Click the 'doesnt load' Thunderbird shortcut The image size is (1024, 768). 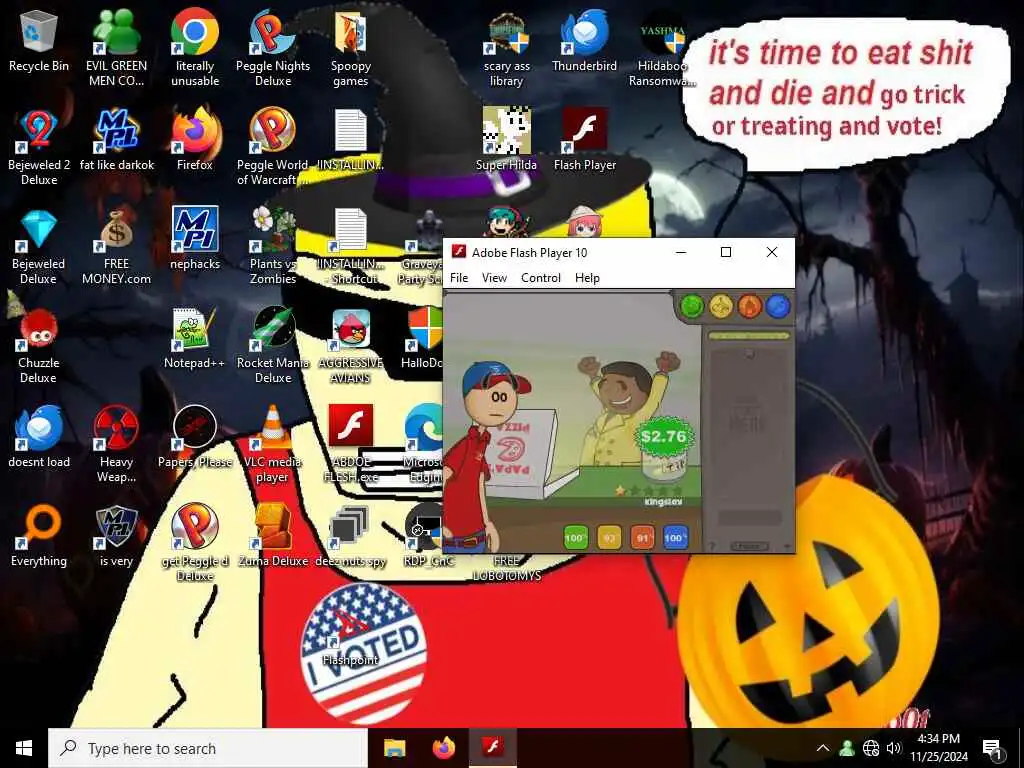(x=39, y=436)
